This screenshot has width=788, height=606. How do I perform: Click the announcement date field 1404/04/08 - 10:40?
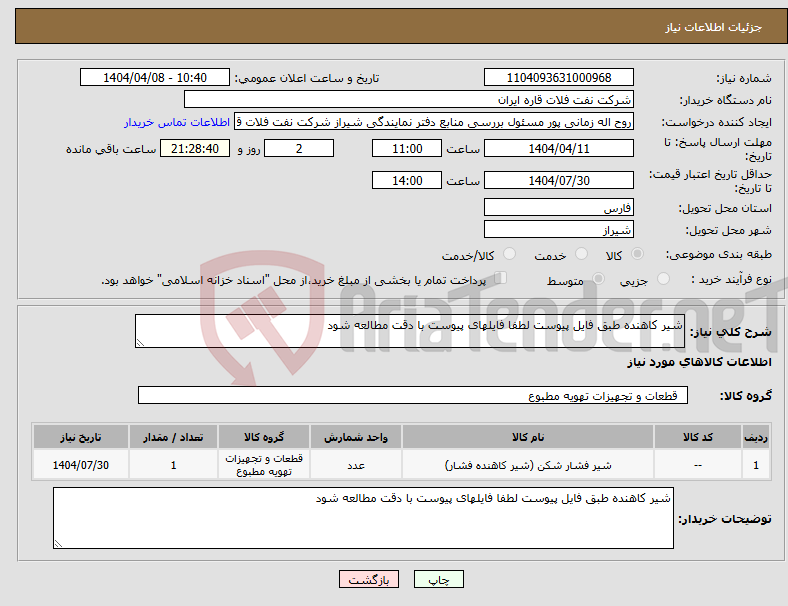[155, 77]
